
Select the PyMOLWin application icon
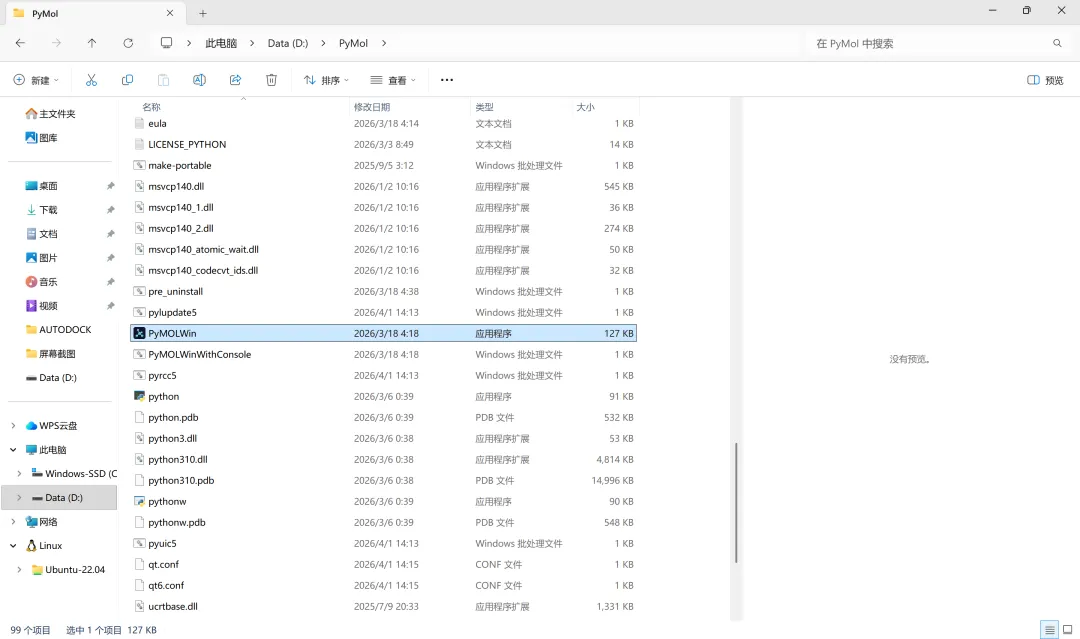(139, 333)
